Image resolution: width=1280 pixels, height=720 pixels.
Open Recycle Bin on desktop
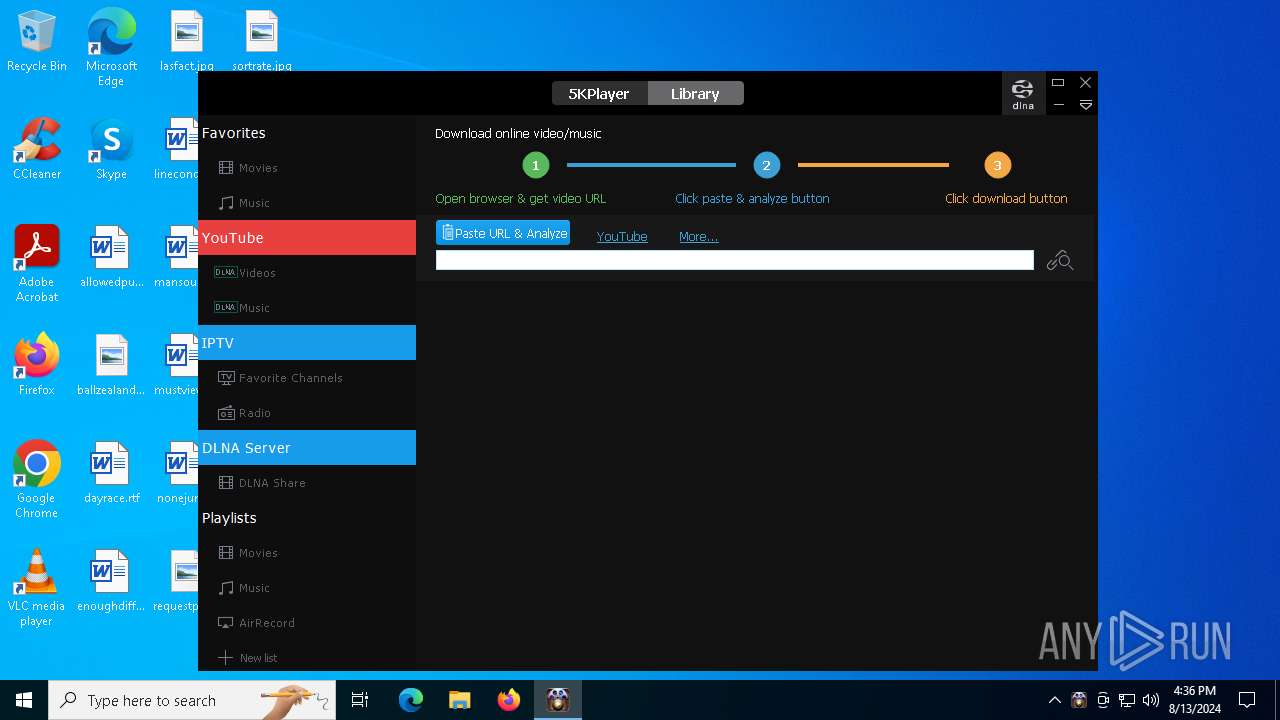tap(37, 42)
